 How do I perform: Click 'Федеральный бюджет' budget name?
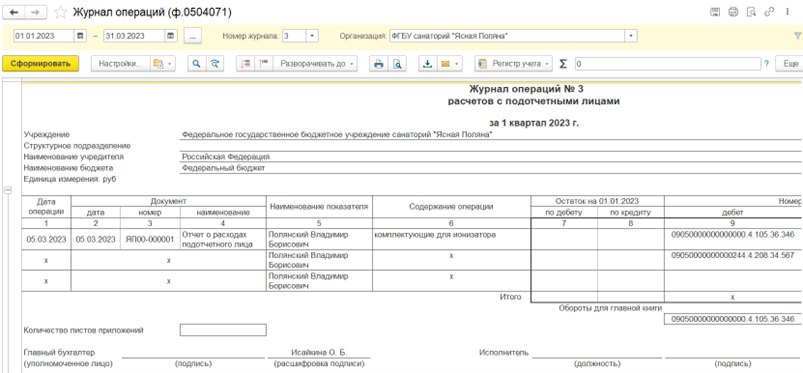pyautogui.click(x=223, y=168)
